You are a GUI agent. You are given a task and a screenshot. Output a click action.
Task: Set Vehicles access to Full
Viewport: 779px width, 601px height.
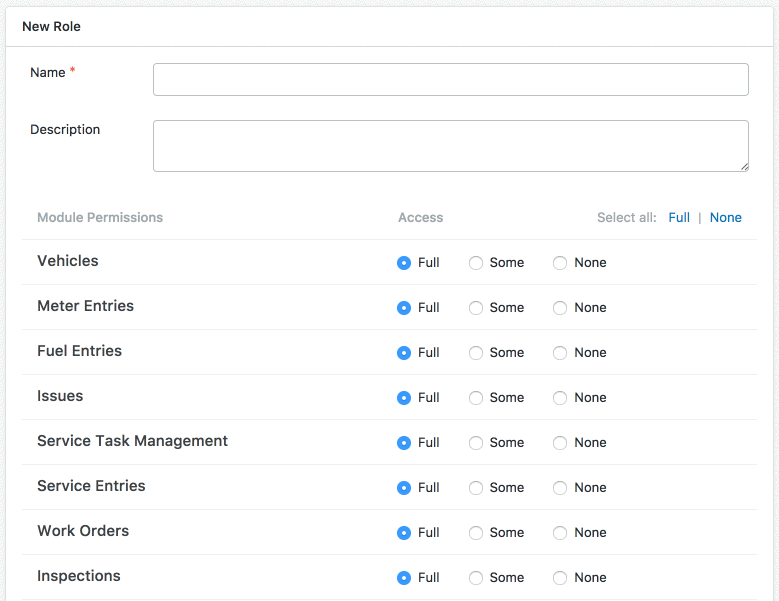coord(404,263)
